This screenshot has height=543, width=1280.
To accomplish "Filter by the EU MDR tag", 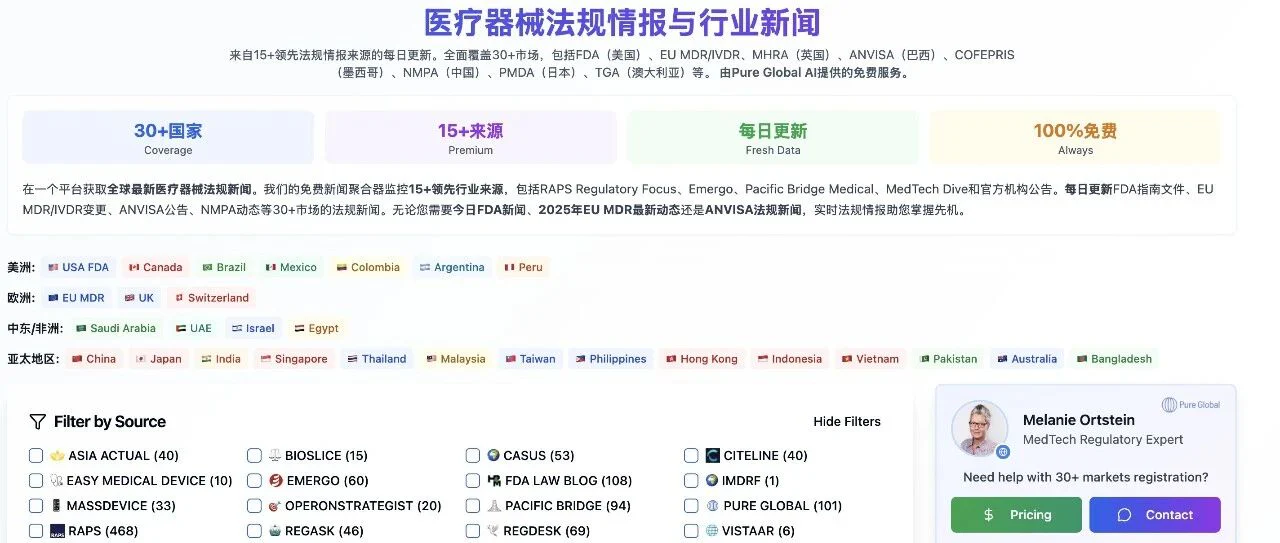I will pyautogui.click(x=76, y=298).
